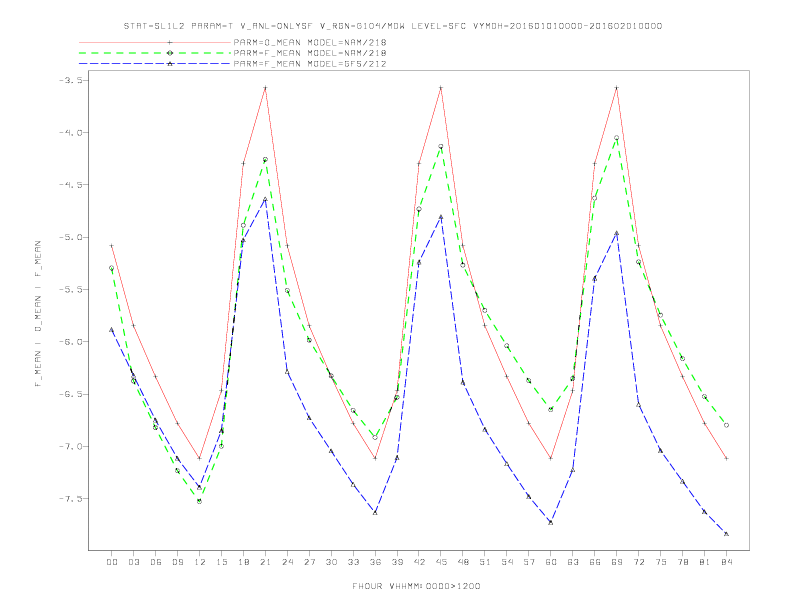Click x-axis tick label 42
Viewport: 792px width, 612px height.
(x=419, y=562)
